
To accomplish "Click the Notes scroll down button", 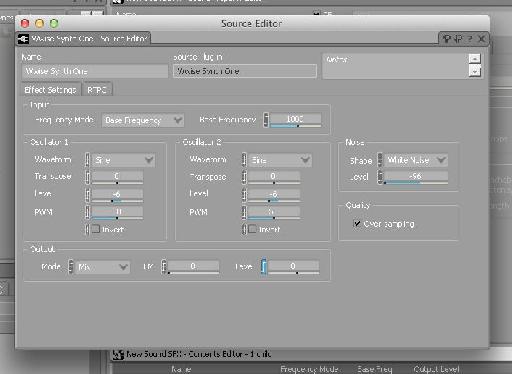I will (x=474, y=71).
